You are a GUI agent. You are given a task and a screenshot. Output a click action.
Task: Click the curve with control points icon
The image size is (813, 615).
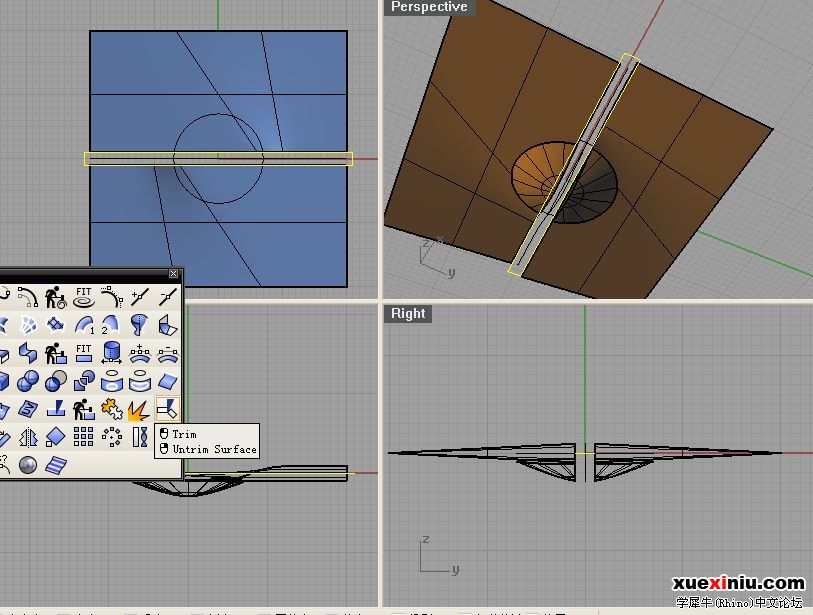coord(28,297)
